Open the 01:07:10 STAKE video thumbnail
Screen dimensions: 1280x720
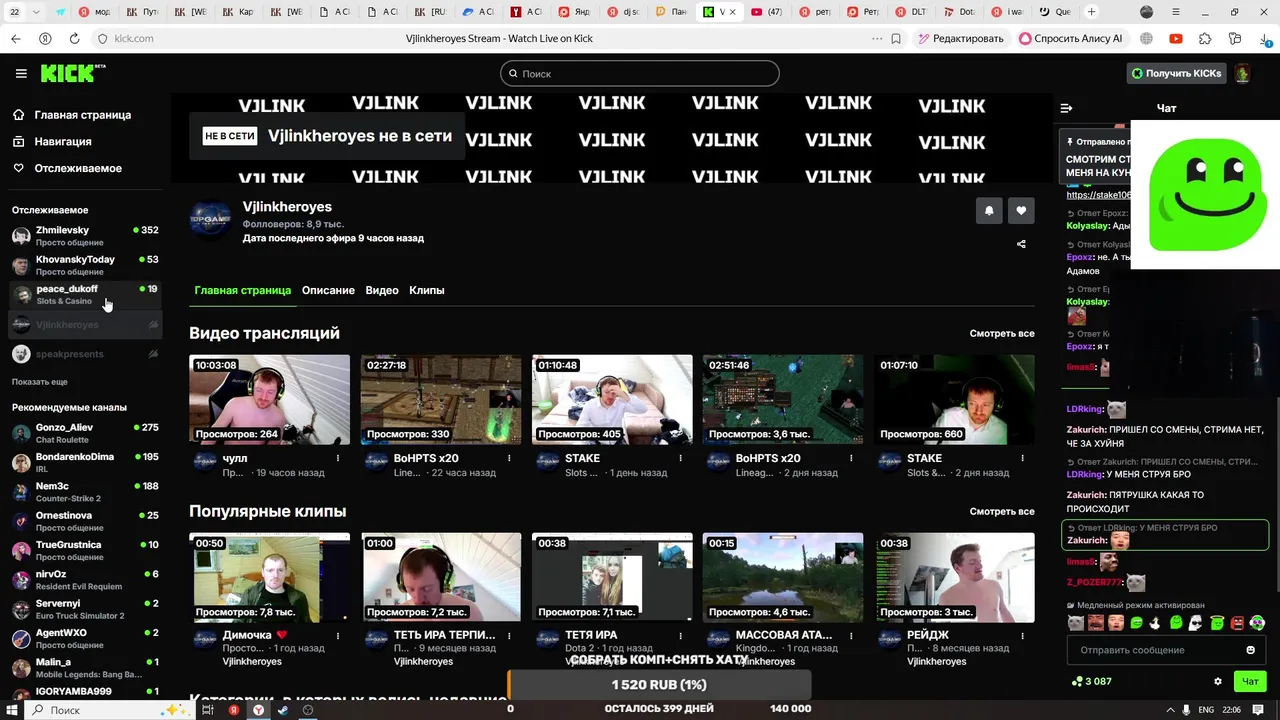[954, 399]
